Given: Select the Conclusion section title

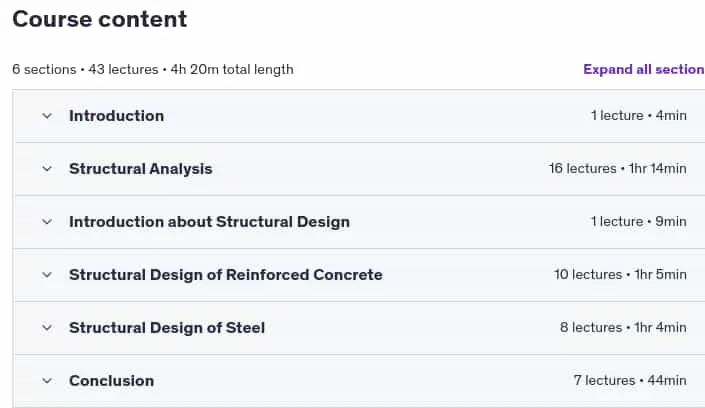Looking at the screenshot, I should click(112, 381).
